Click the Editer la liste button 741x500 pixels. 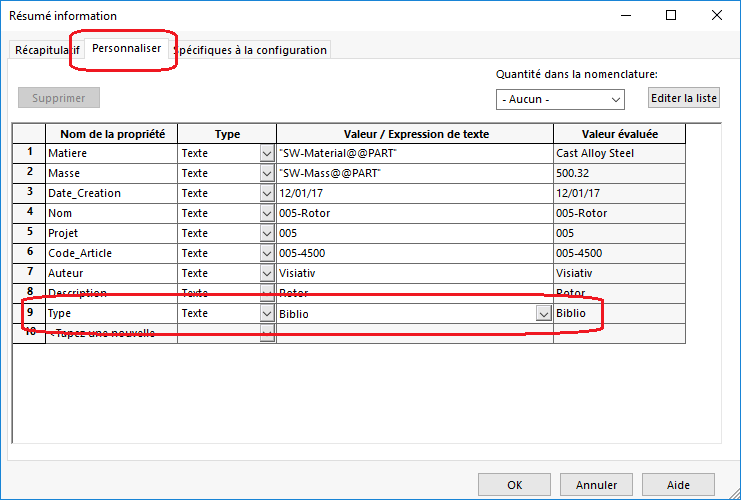684,98
